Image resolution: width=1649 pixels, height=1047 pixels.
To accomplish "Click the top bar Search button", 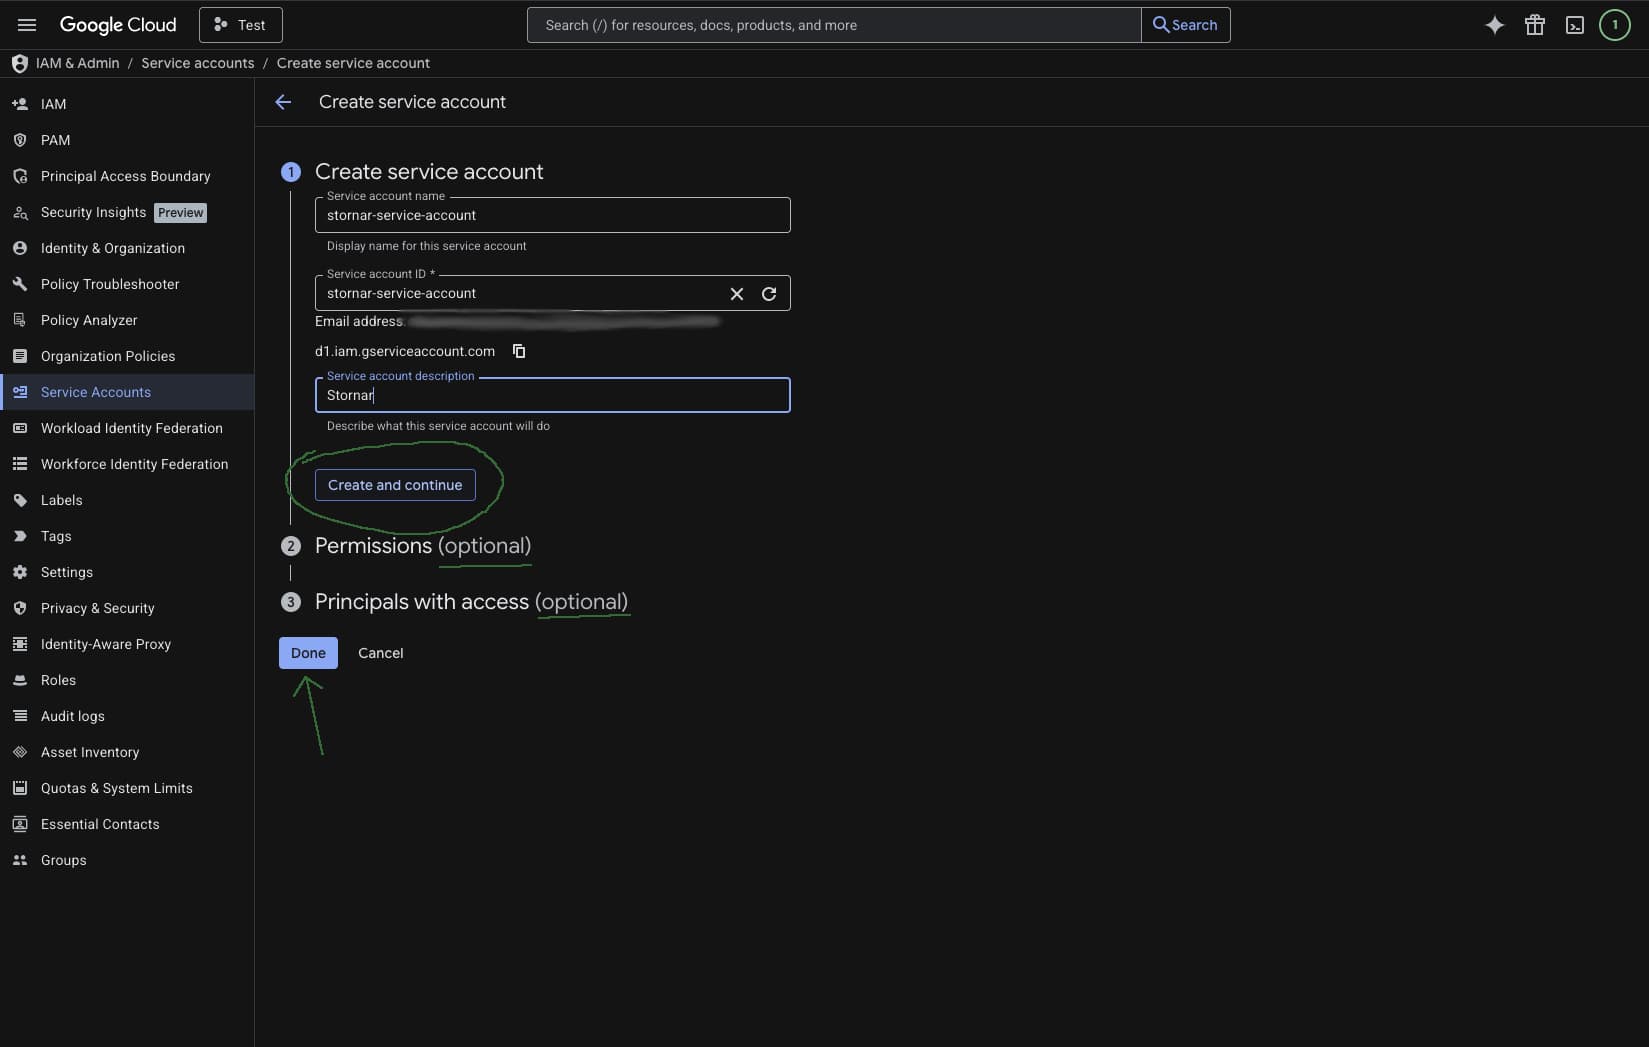I will click(1185, 25).
